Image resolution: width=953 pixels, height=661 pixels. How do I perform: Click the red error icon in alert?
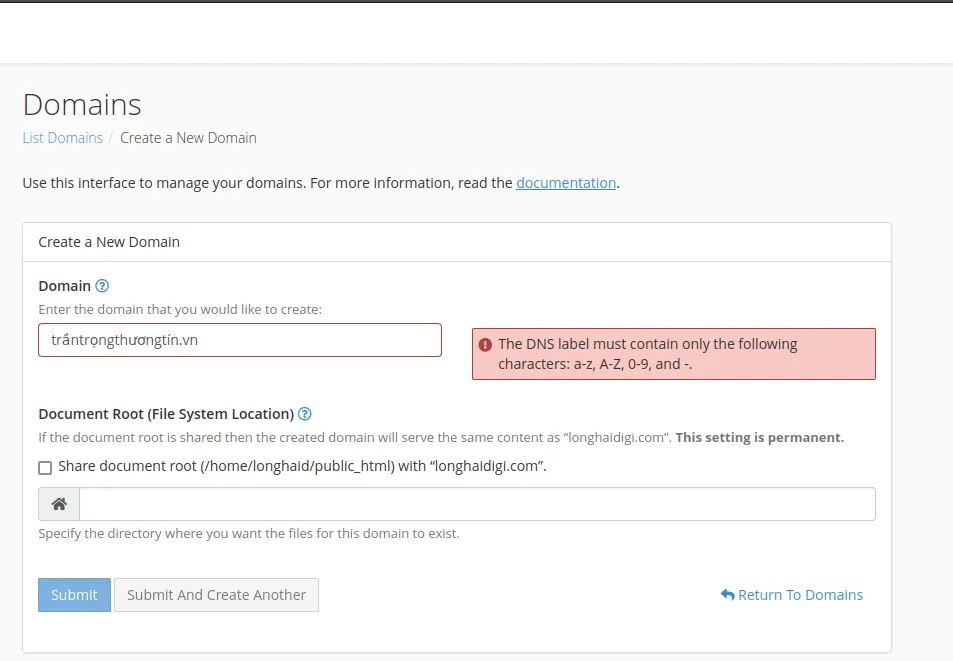[x=486, y=345]
